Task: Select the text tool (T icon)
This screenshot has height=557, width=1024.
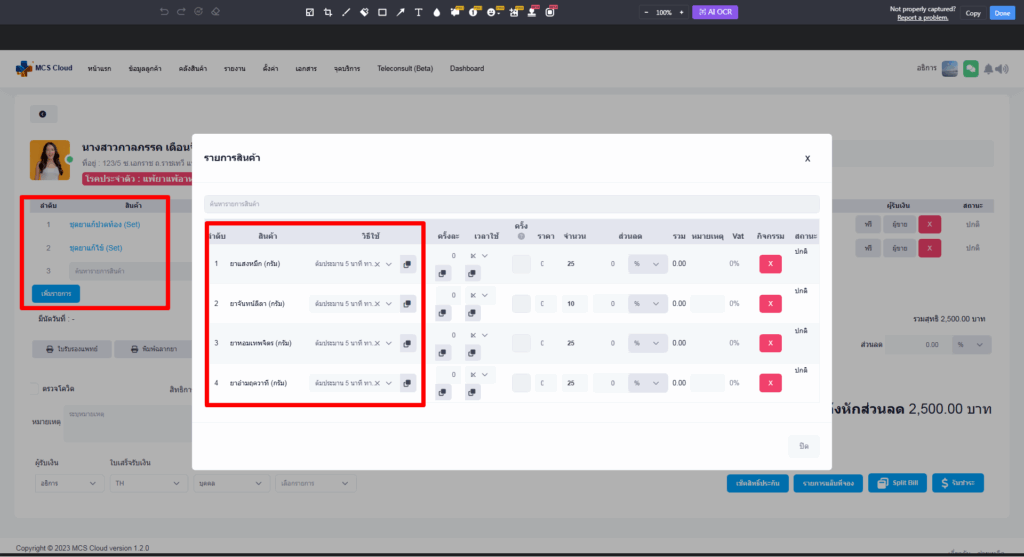Action: [x=418, y=12]
